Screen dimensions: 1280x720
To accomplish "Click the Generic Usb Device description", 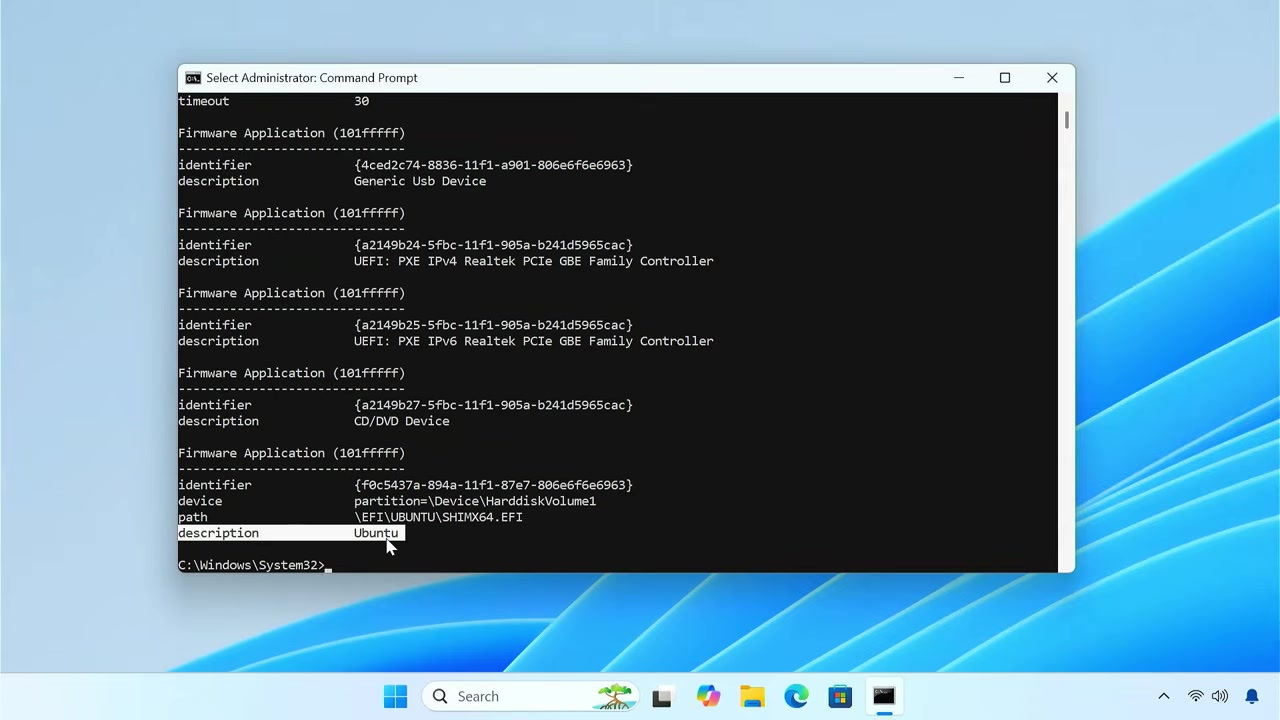I will (x=420, y=181).
